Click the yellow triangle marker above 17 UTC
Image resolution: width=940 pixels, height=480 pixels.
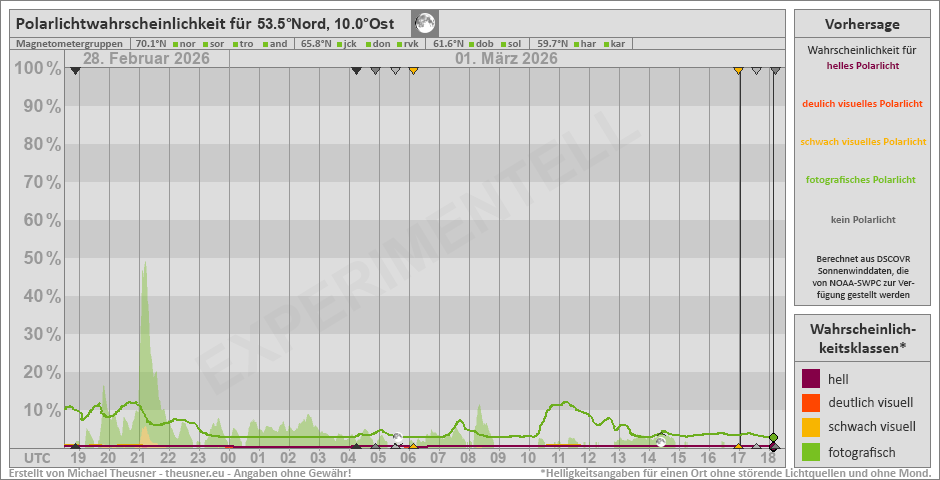[x=738, y=70]
